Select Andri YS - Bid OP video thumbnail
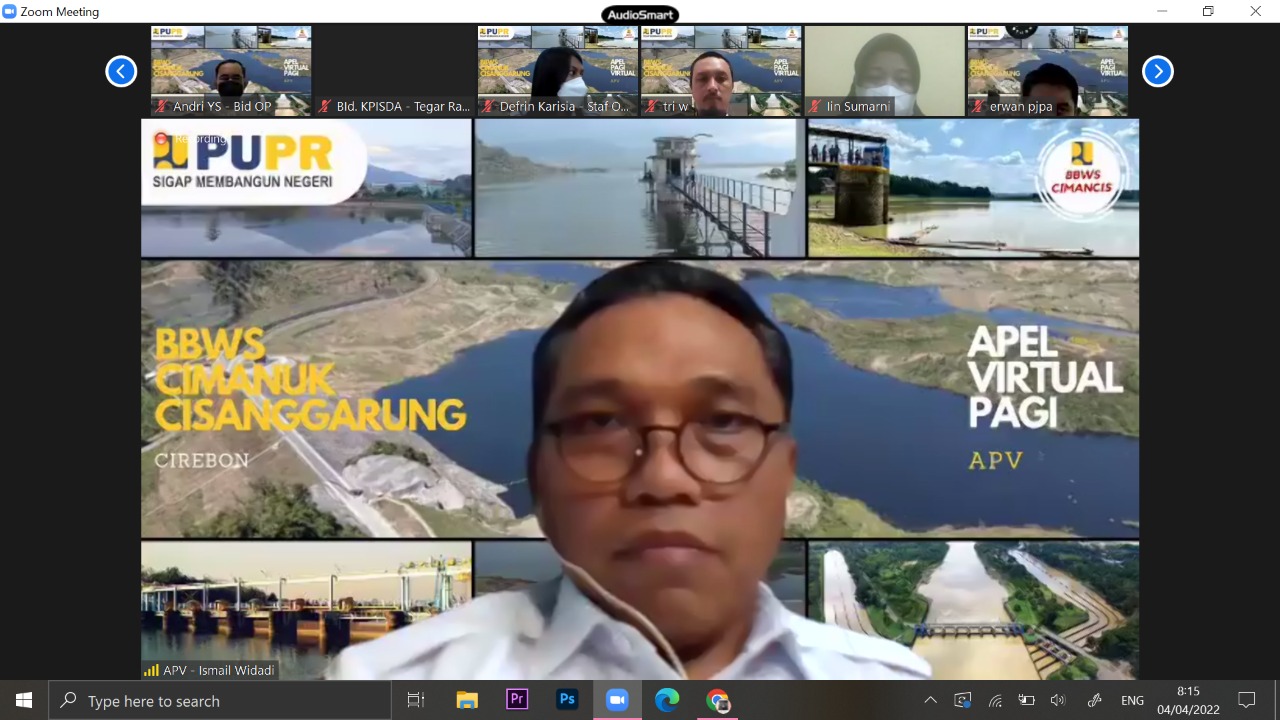1280x720 pixels. [x=231, y=71]
